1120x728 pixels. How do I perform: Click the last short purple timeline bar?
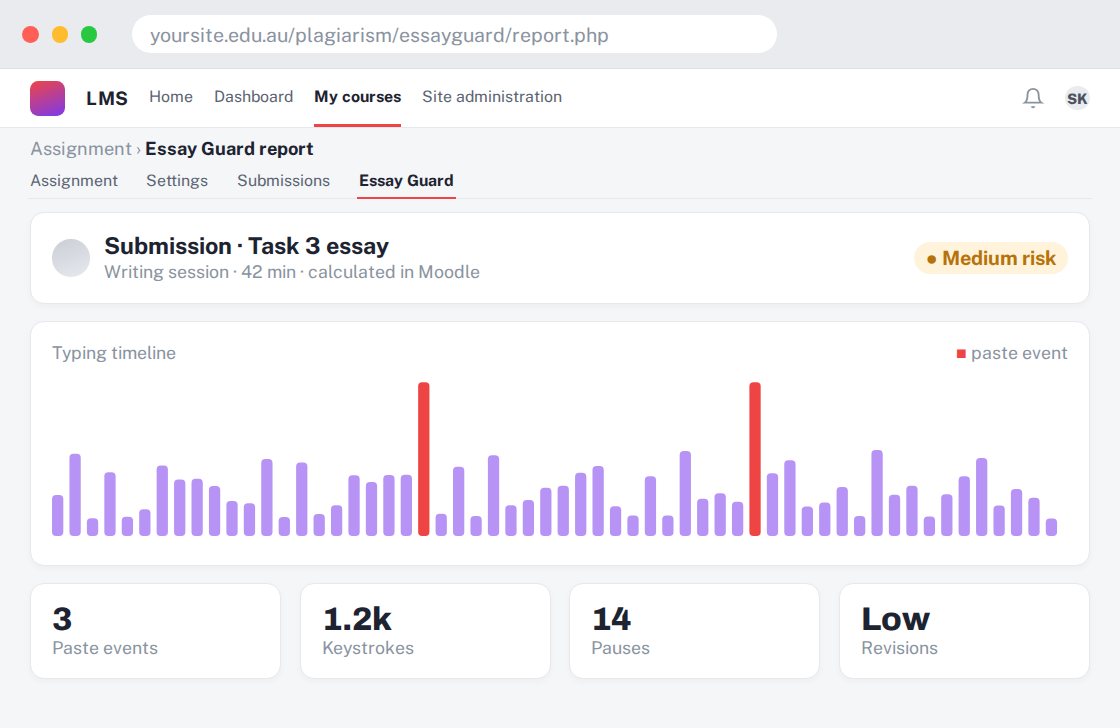point(1051,527)
